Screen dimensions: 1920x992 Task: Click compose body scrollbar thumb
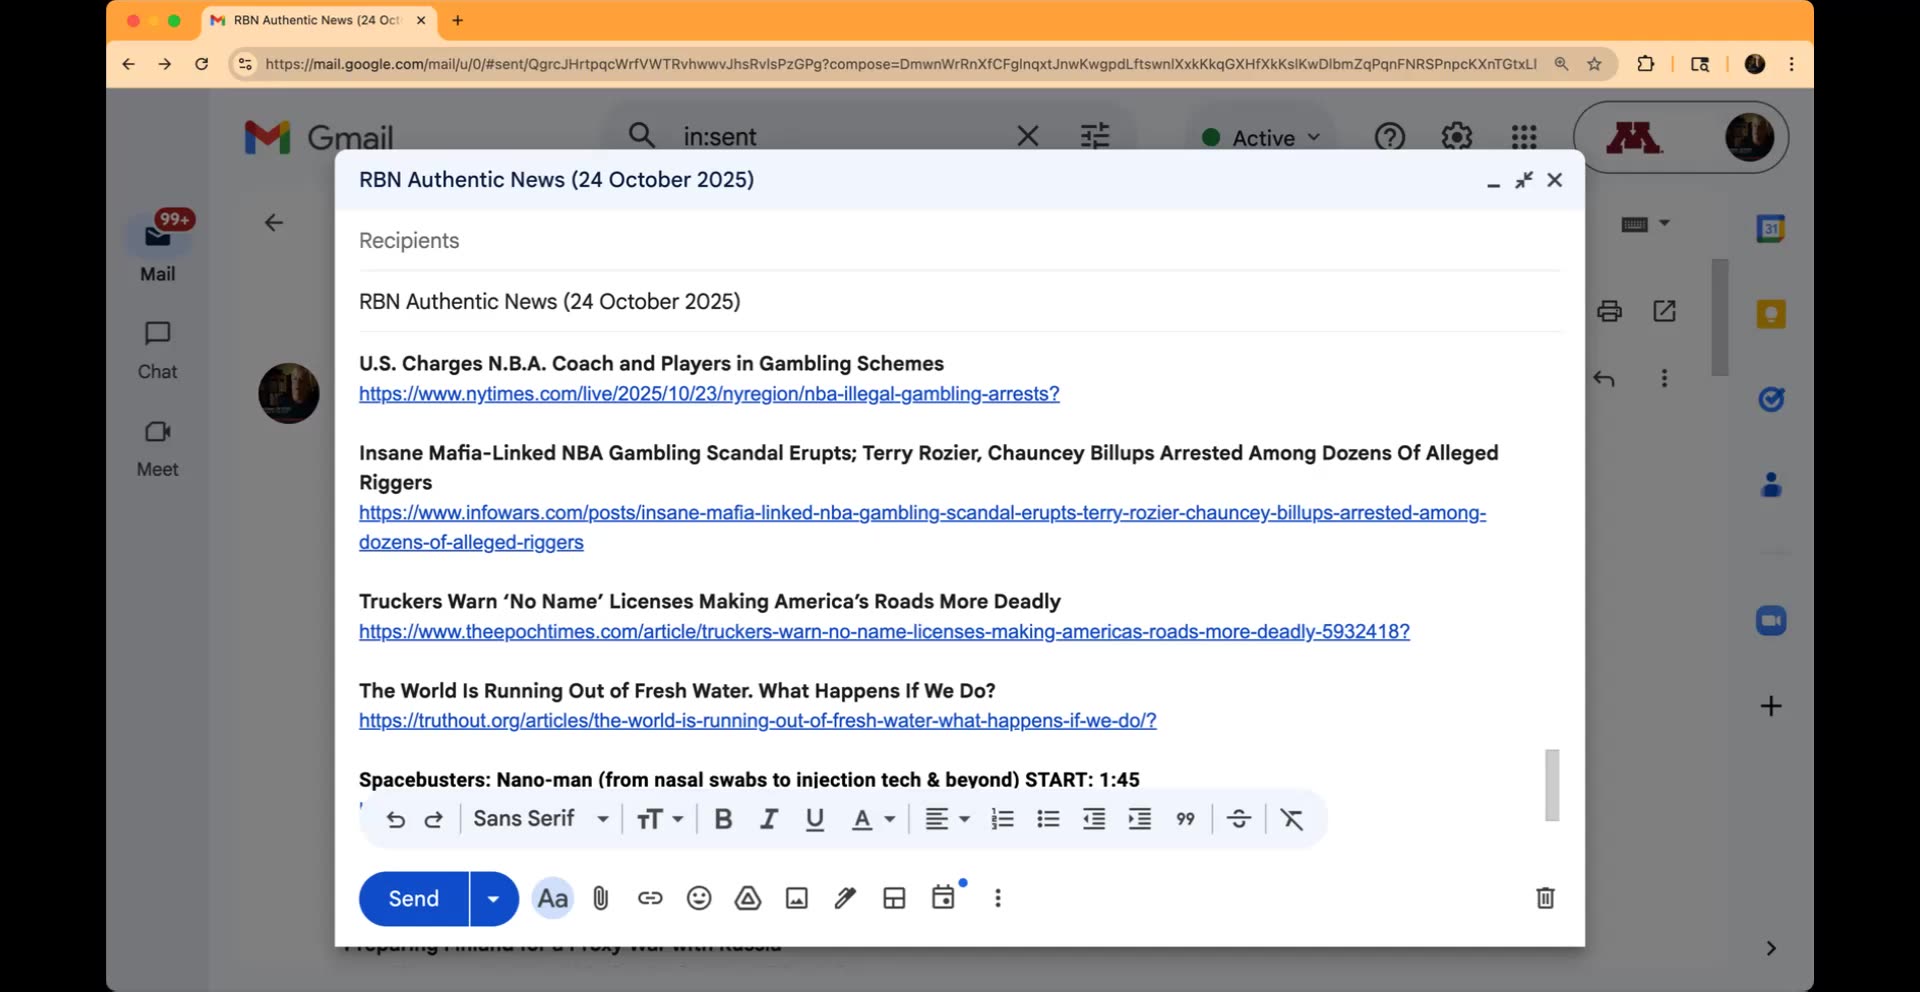[x=1552, y=785]
